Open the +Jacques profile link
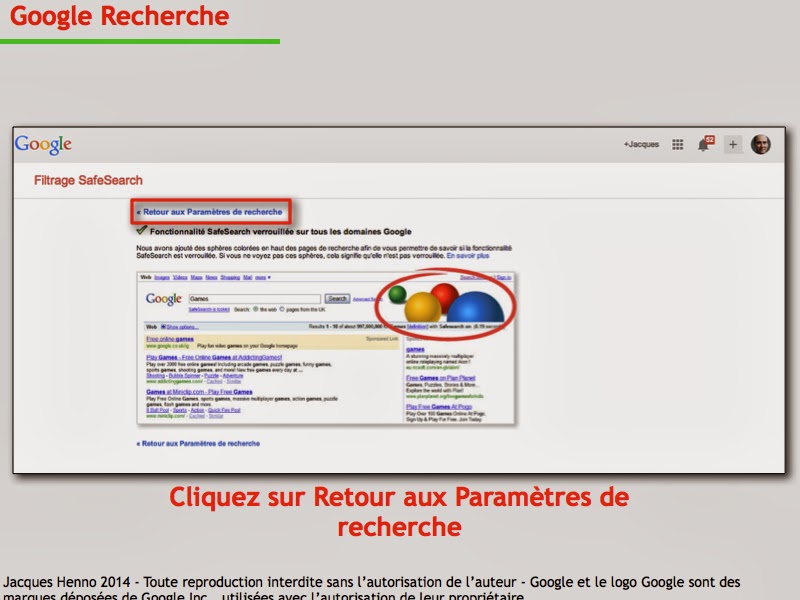The height and width of the screenshot is (600, 800). pos(641,144)
